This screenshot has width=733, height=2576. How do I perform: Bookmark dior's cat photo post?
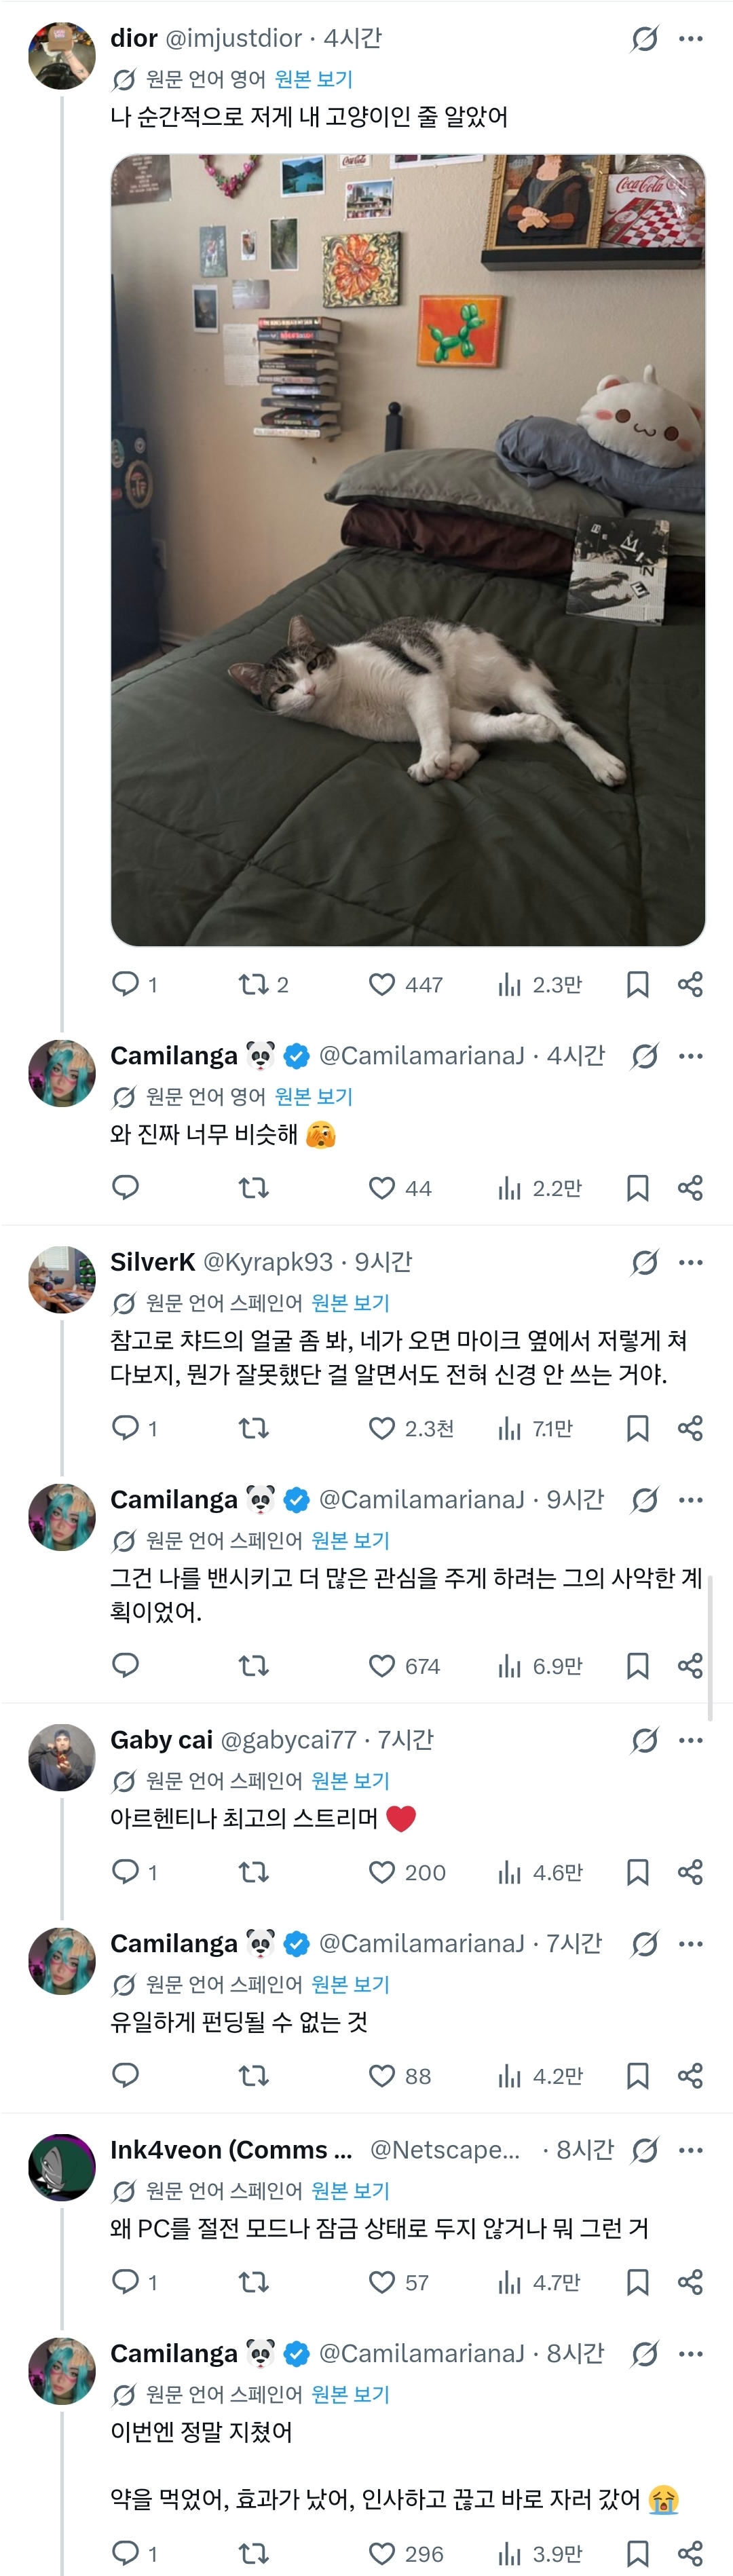coord(637,985)
